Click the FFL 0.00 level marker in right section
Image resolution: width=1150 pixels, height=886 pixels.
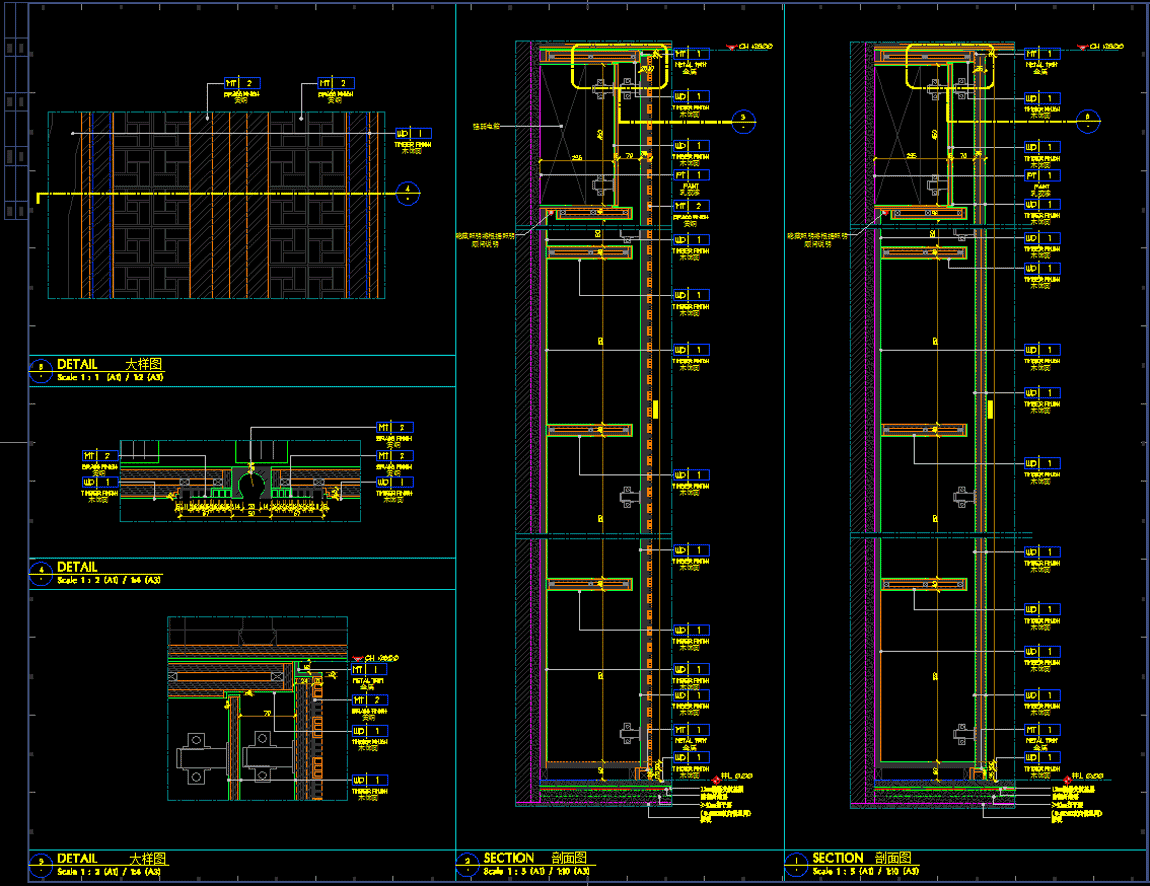(1088, 776)
